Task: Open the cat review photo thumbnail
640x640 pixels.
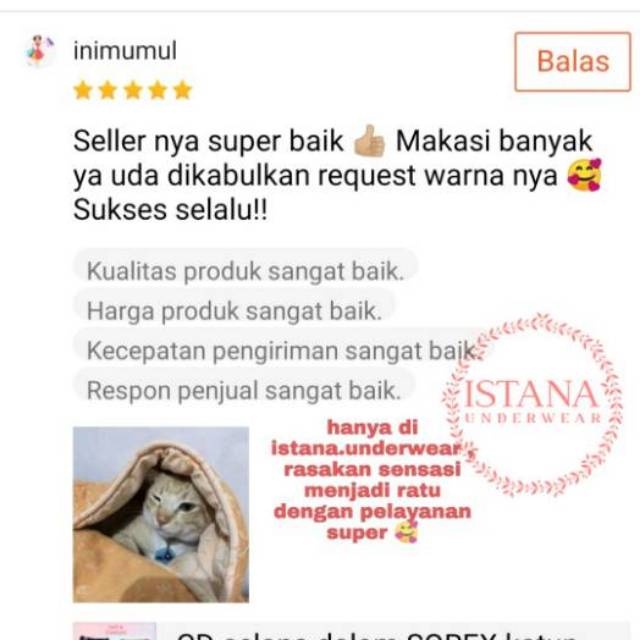Action: coord(161,515)
